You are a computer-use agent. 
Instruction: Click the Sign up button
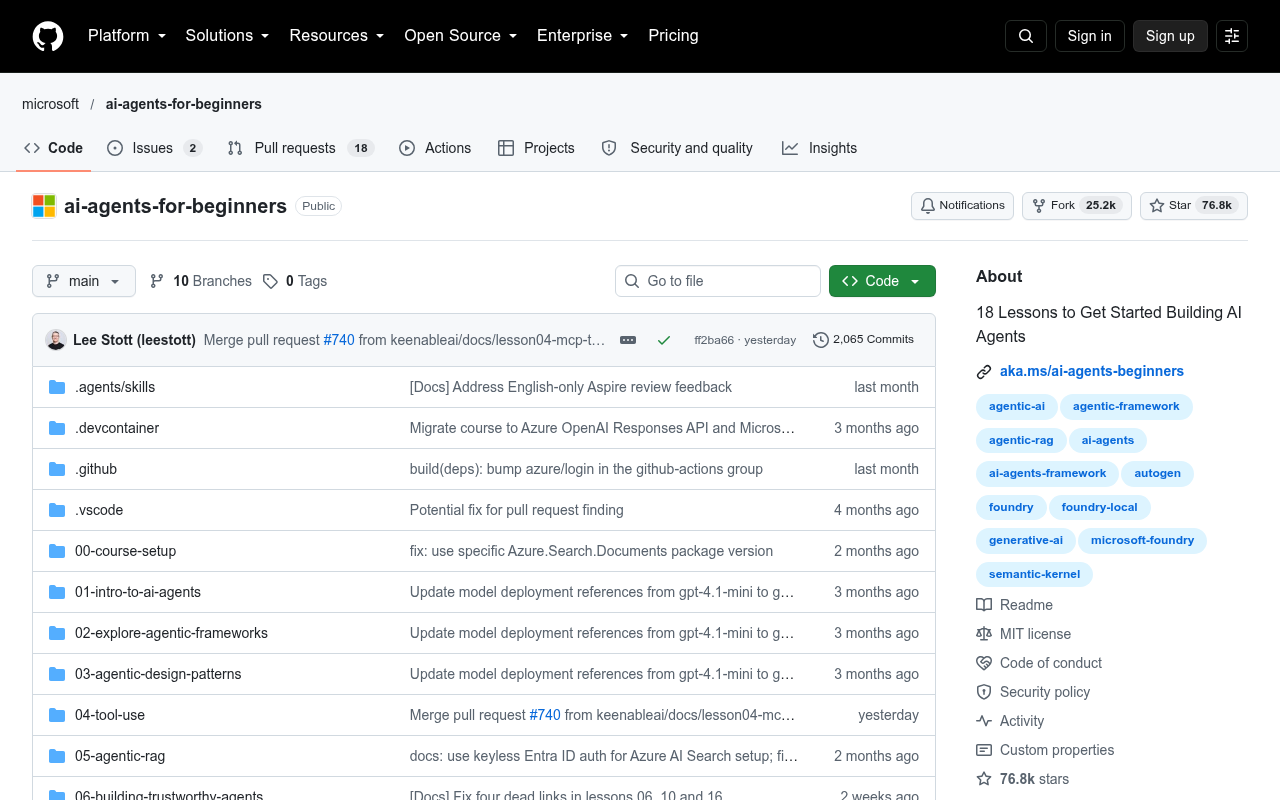point(1170,36)
